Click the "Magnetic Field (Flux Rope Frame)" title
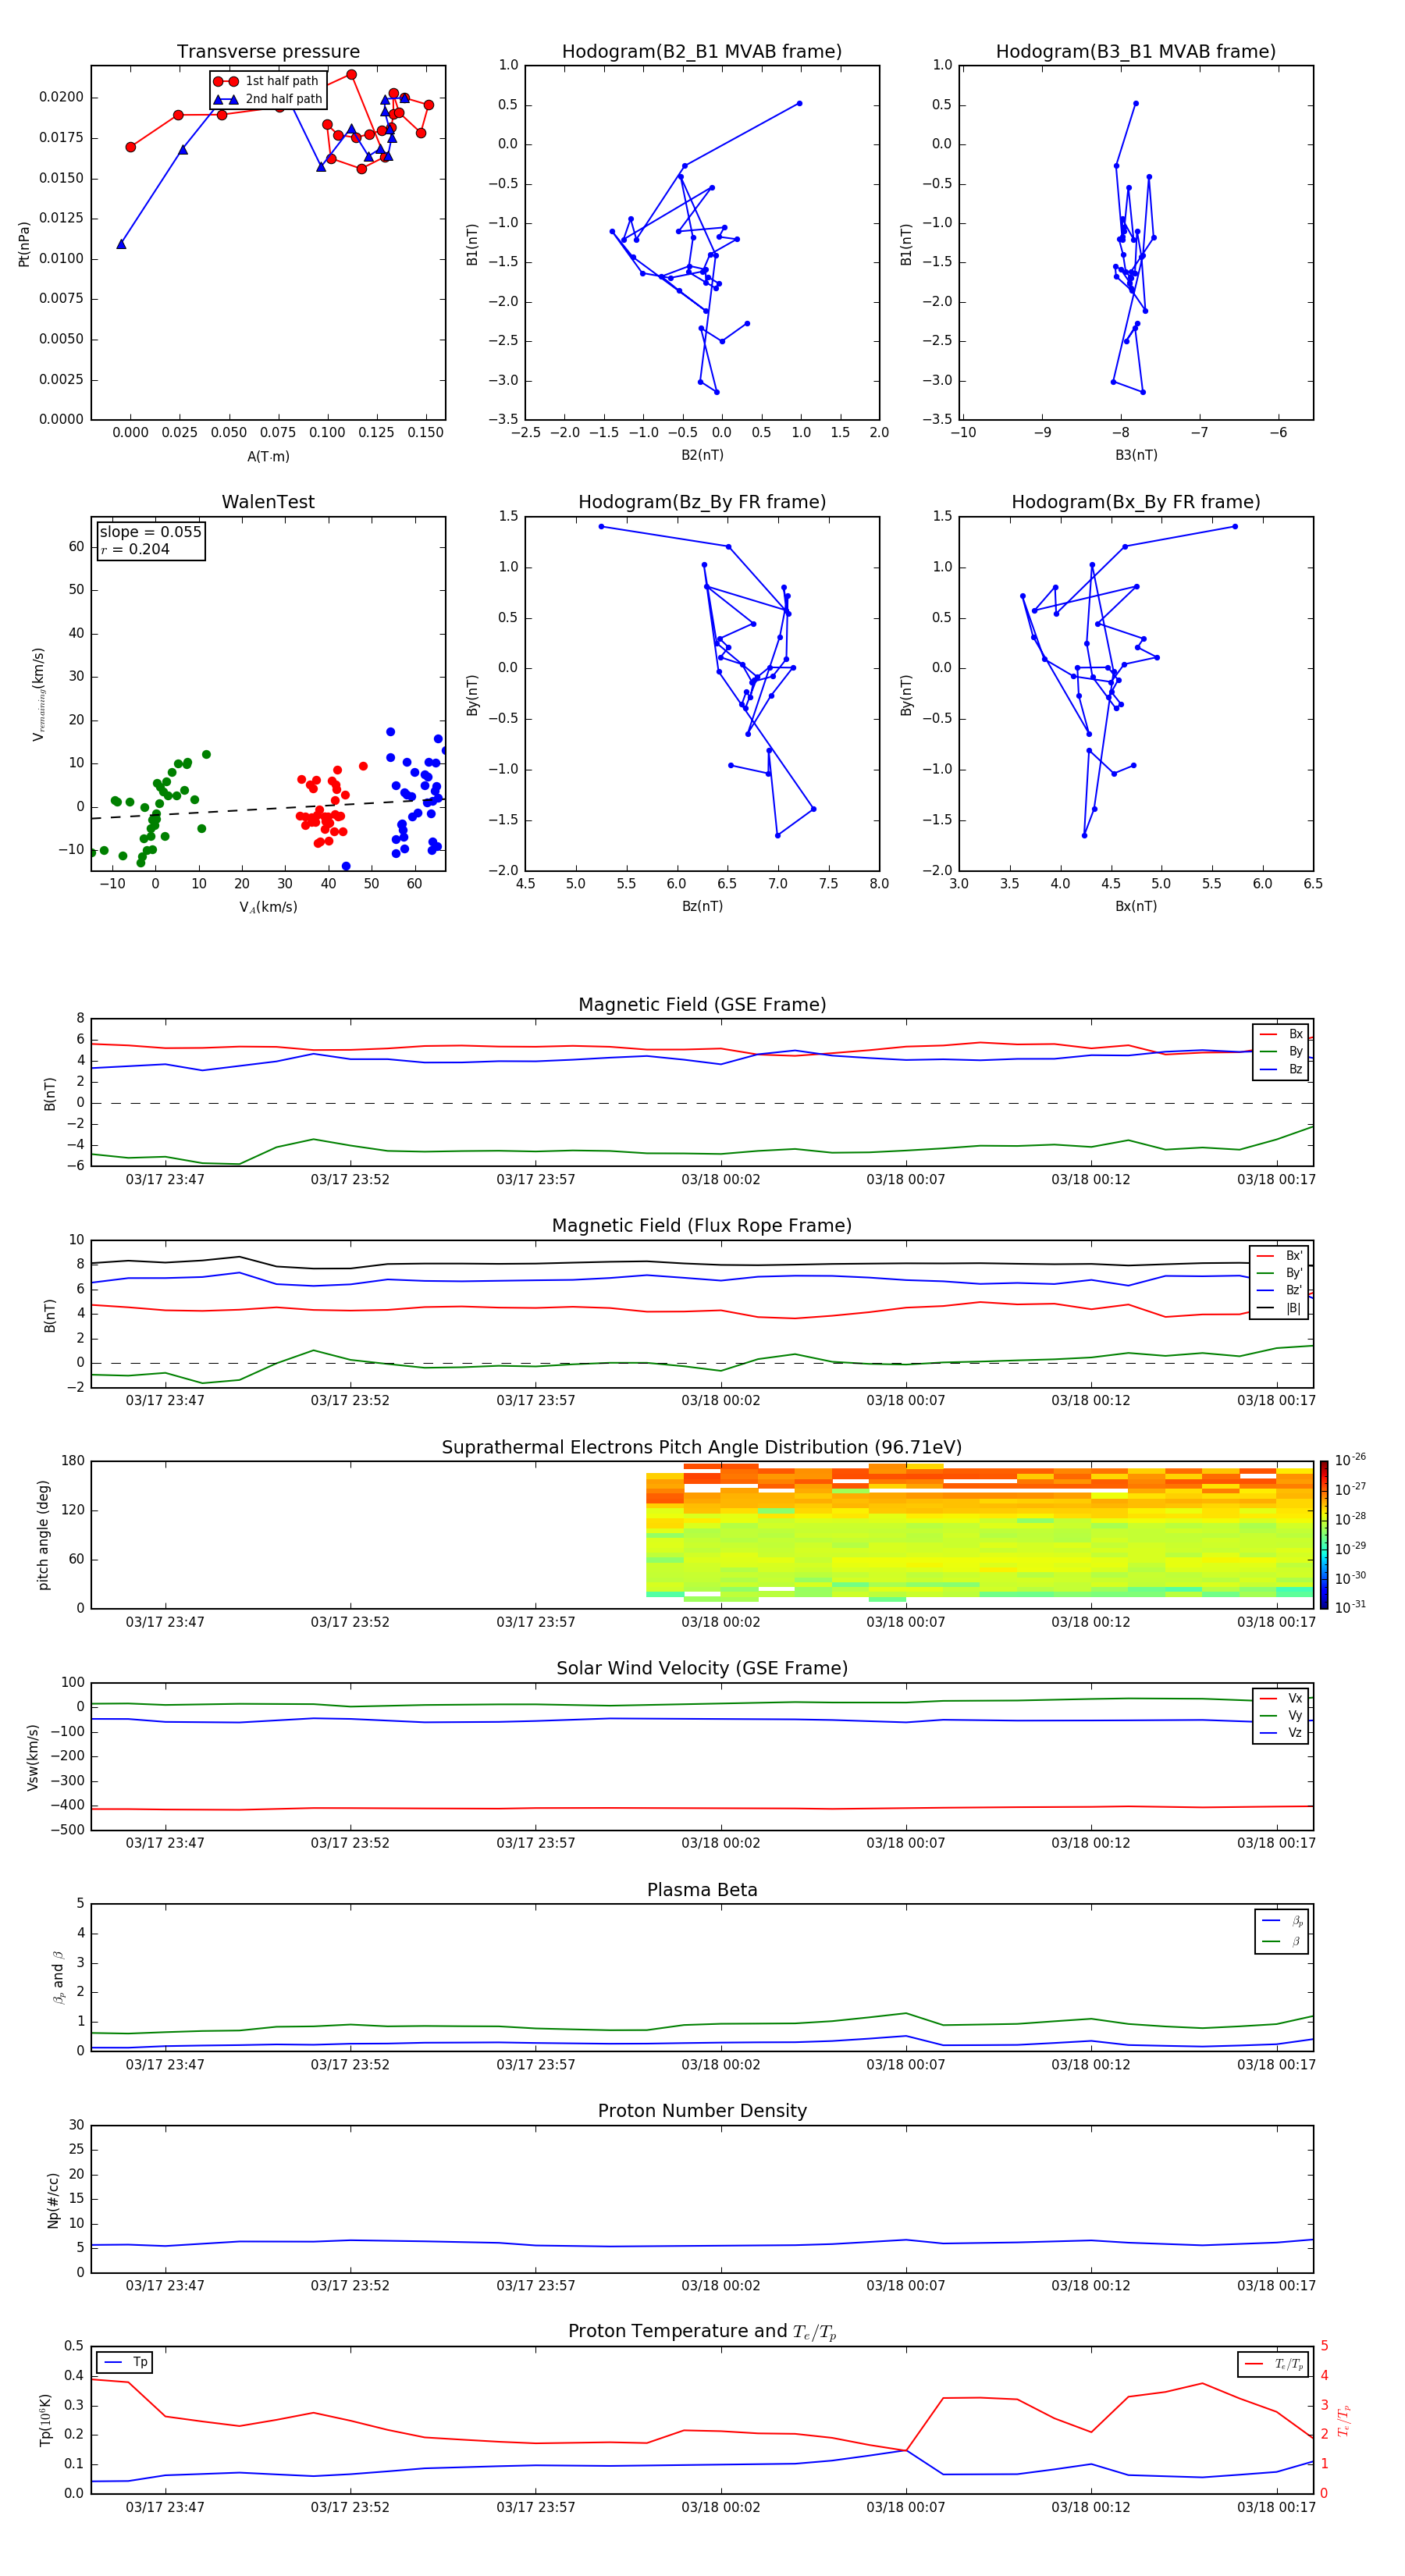Image resolution: width=1405 pixels, height=2576 pixels. (x=702, y=1226)
